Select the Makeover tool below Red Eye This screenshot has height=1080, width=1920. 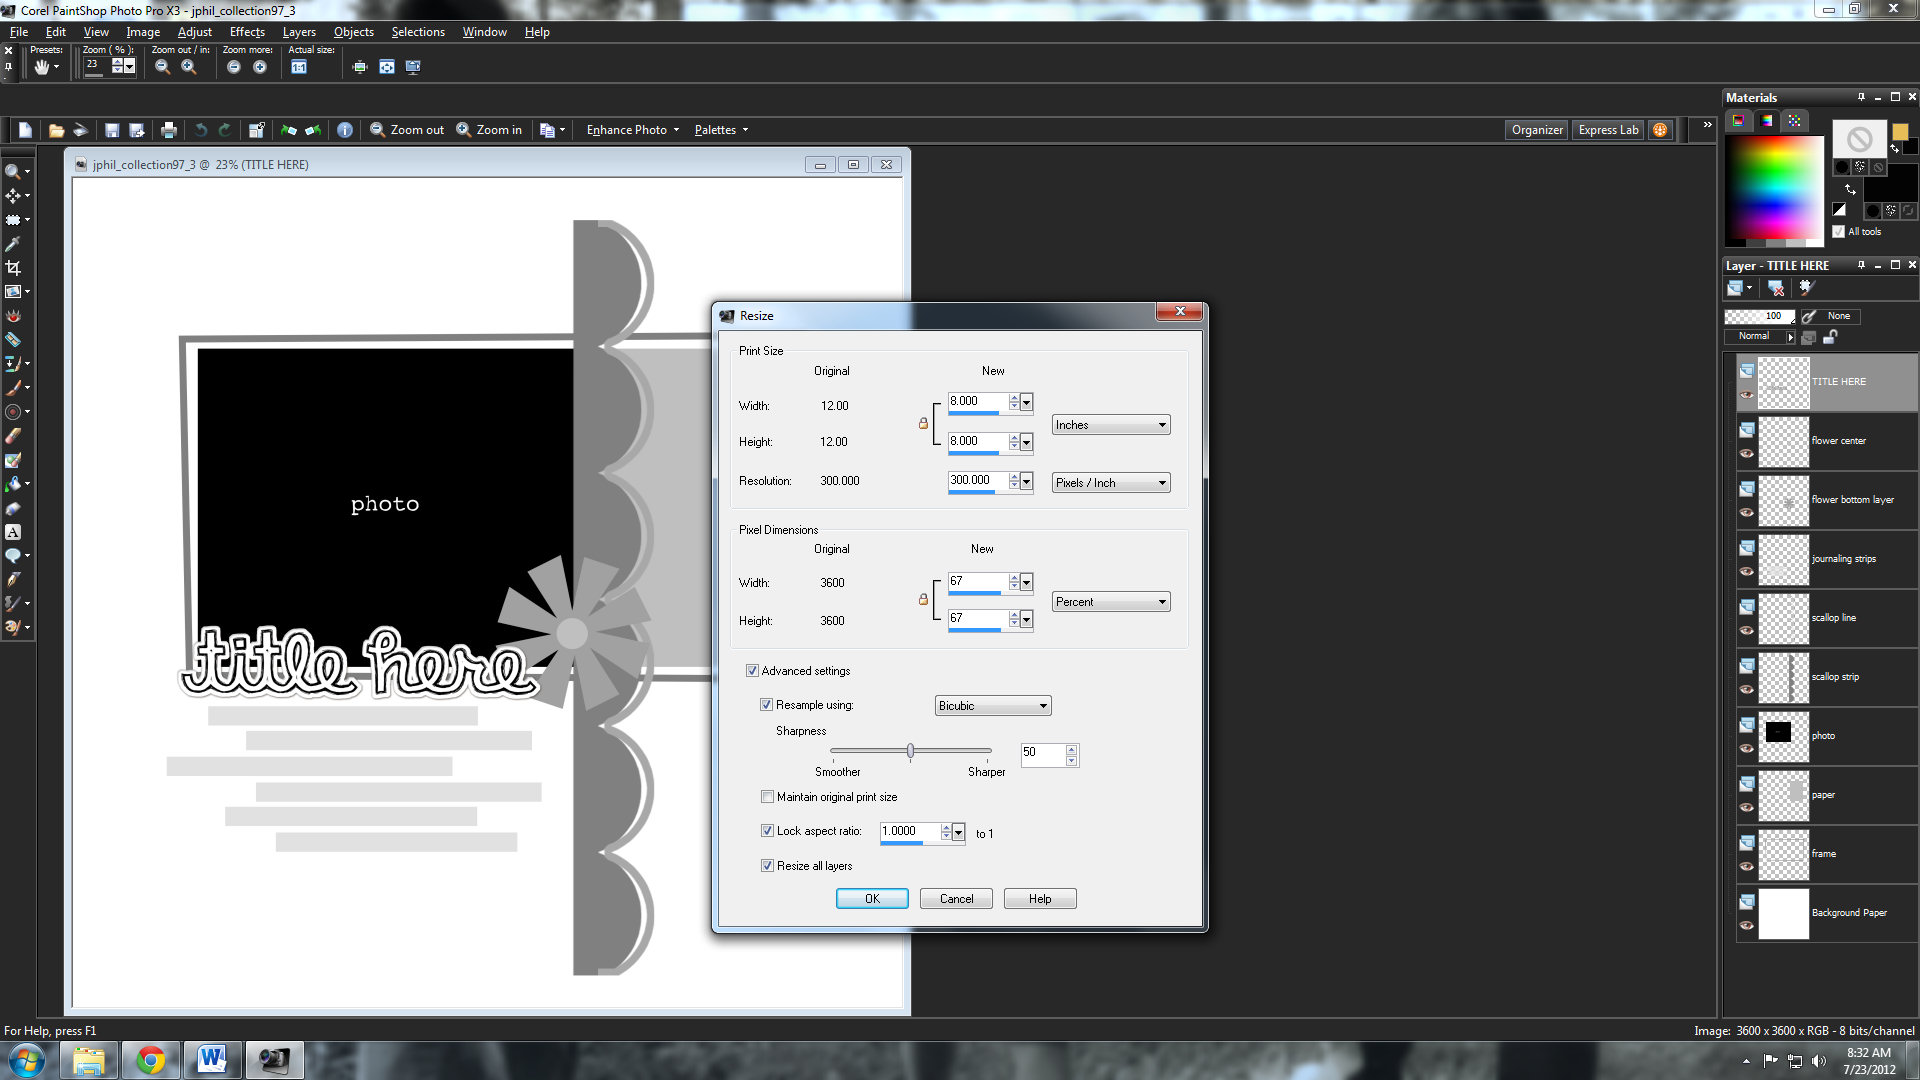13,340
